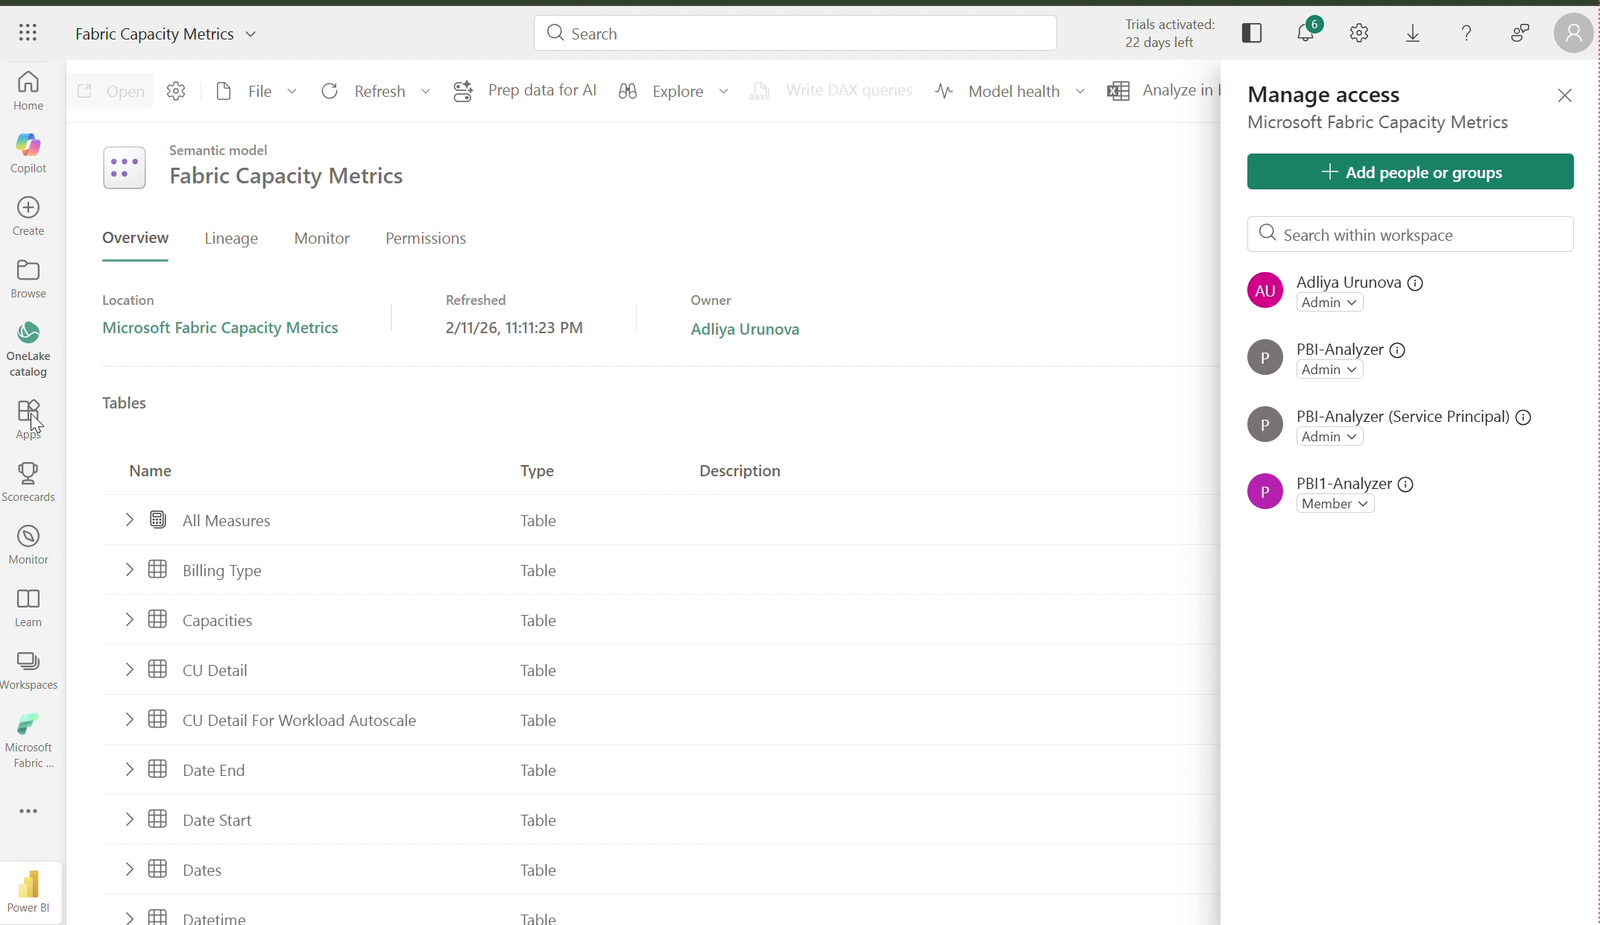
Task: Open Copilot from the sidebar
Action: [28, 153]
